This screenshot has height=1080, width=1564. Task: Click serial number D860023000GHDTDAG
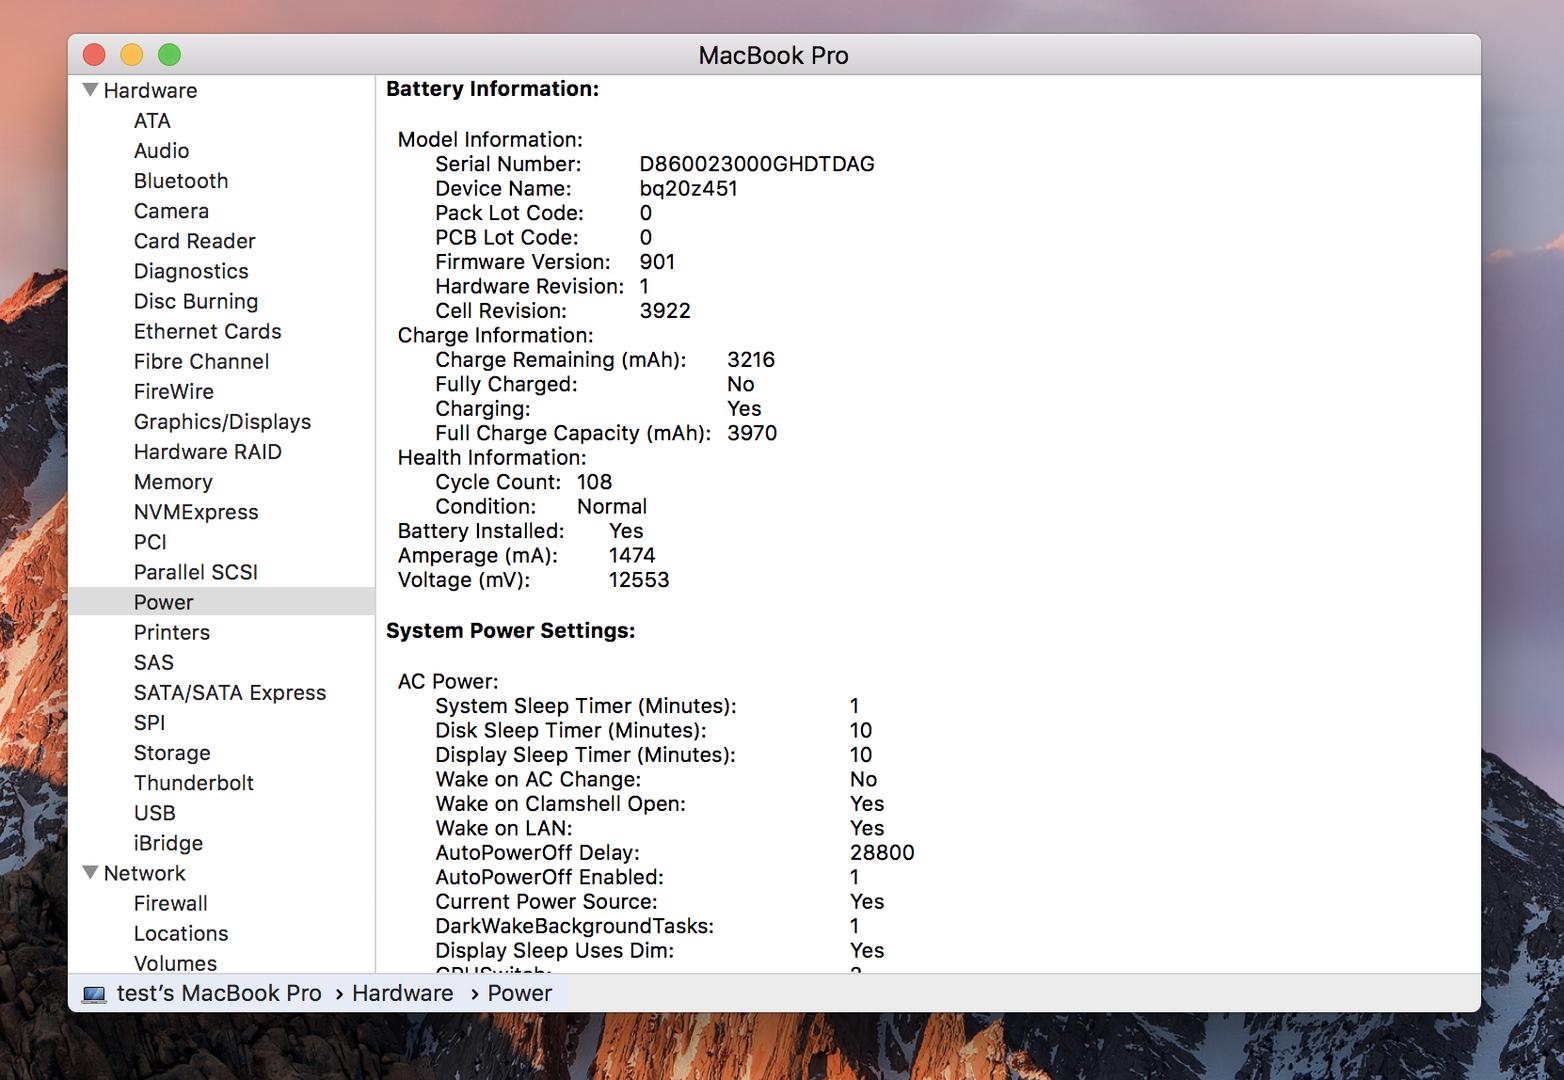757,164
